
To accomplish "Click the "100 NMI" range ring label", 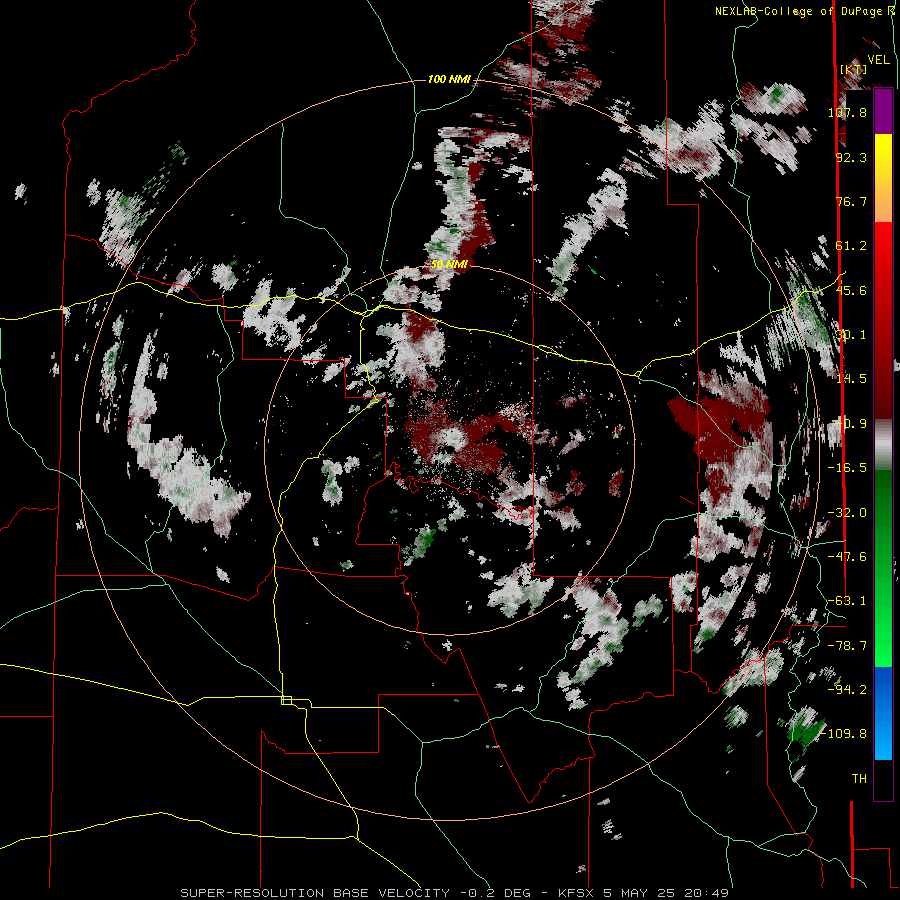I will pos(449,79).
